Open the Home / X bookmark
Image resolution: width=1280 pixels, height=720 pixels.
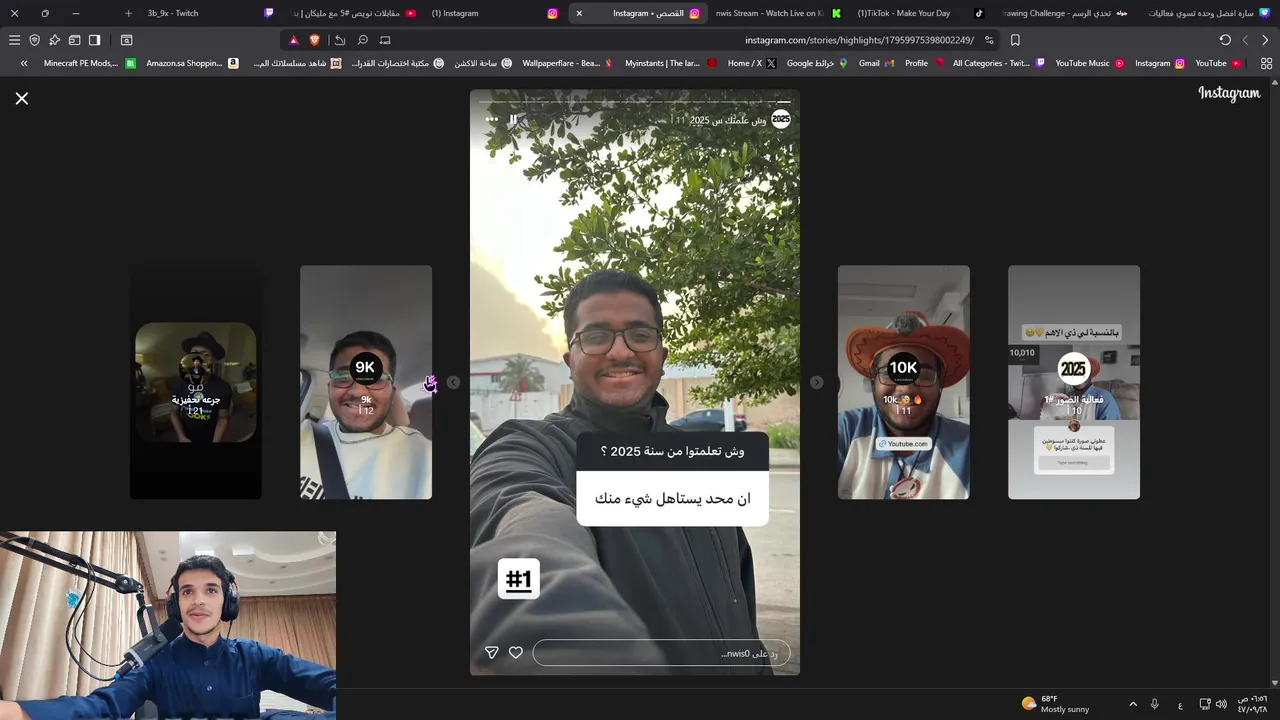(x=752, y=63)
